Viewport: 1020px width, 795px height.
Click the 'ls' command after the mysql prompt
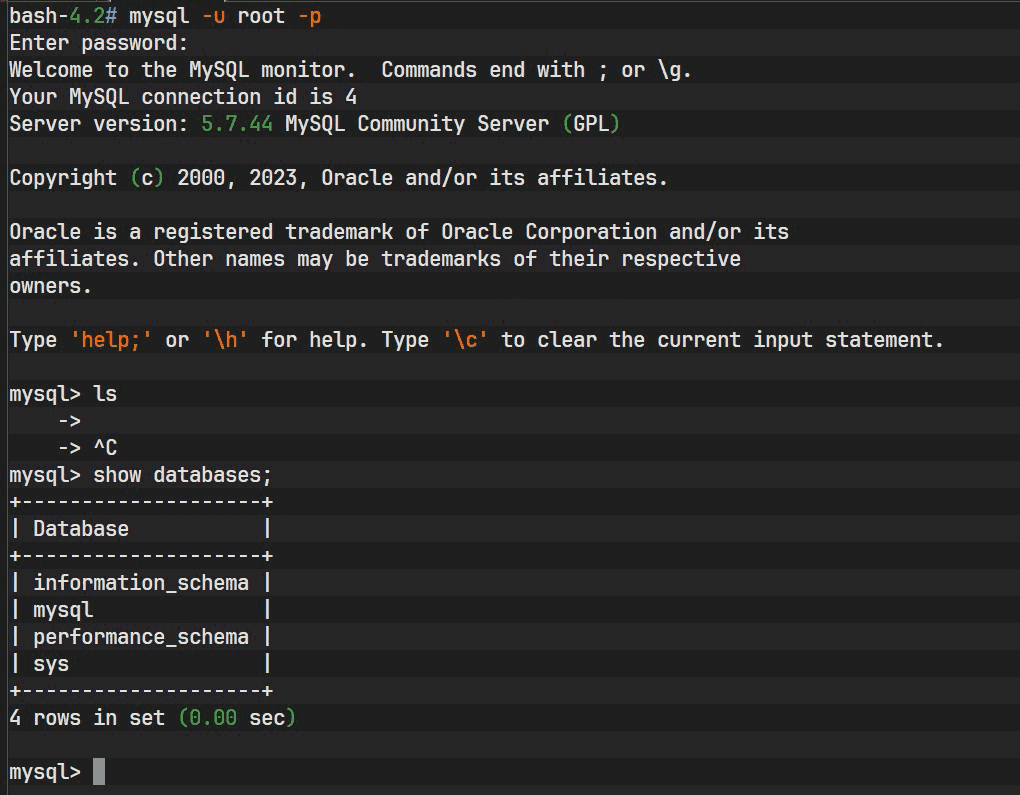(x=105, y=394)
